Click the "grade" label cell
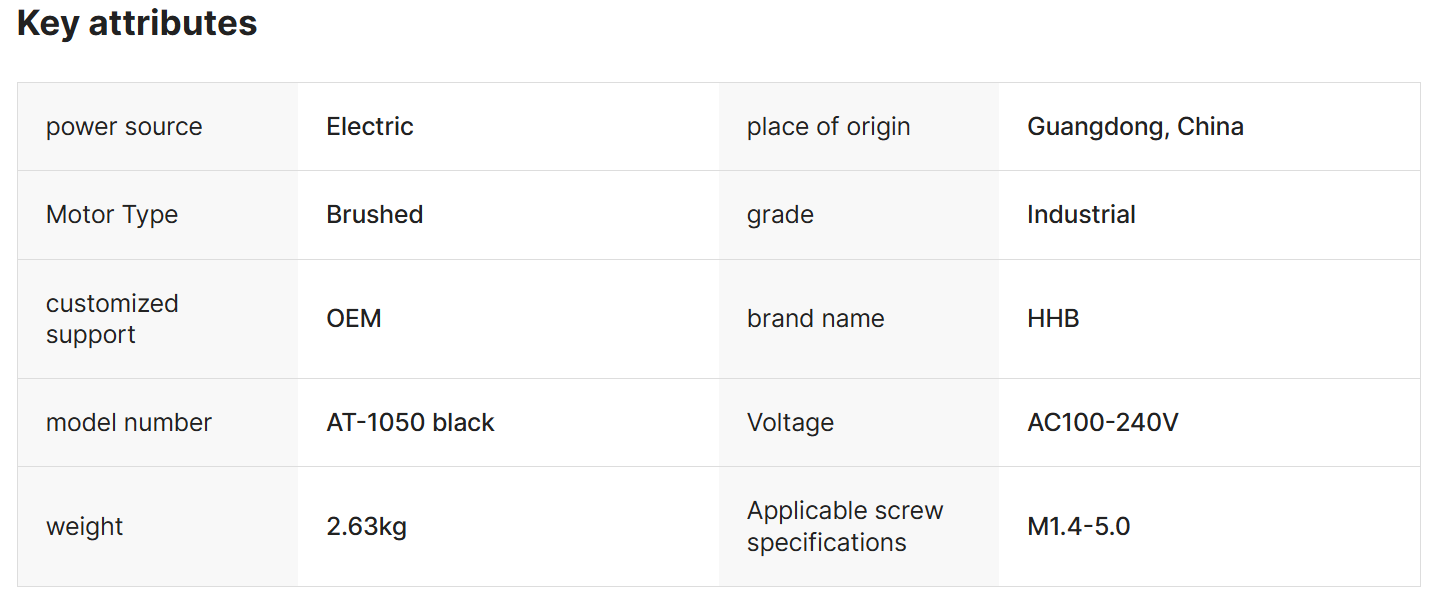Viewport: 1453px width, 612px height. point(780,215)
